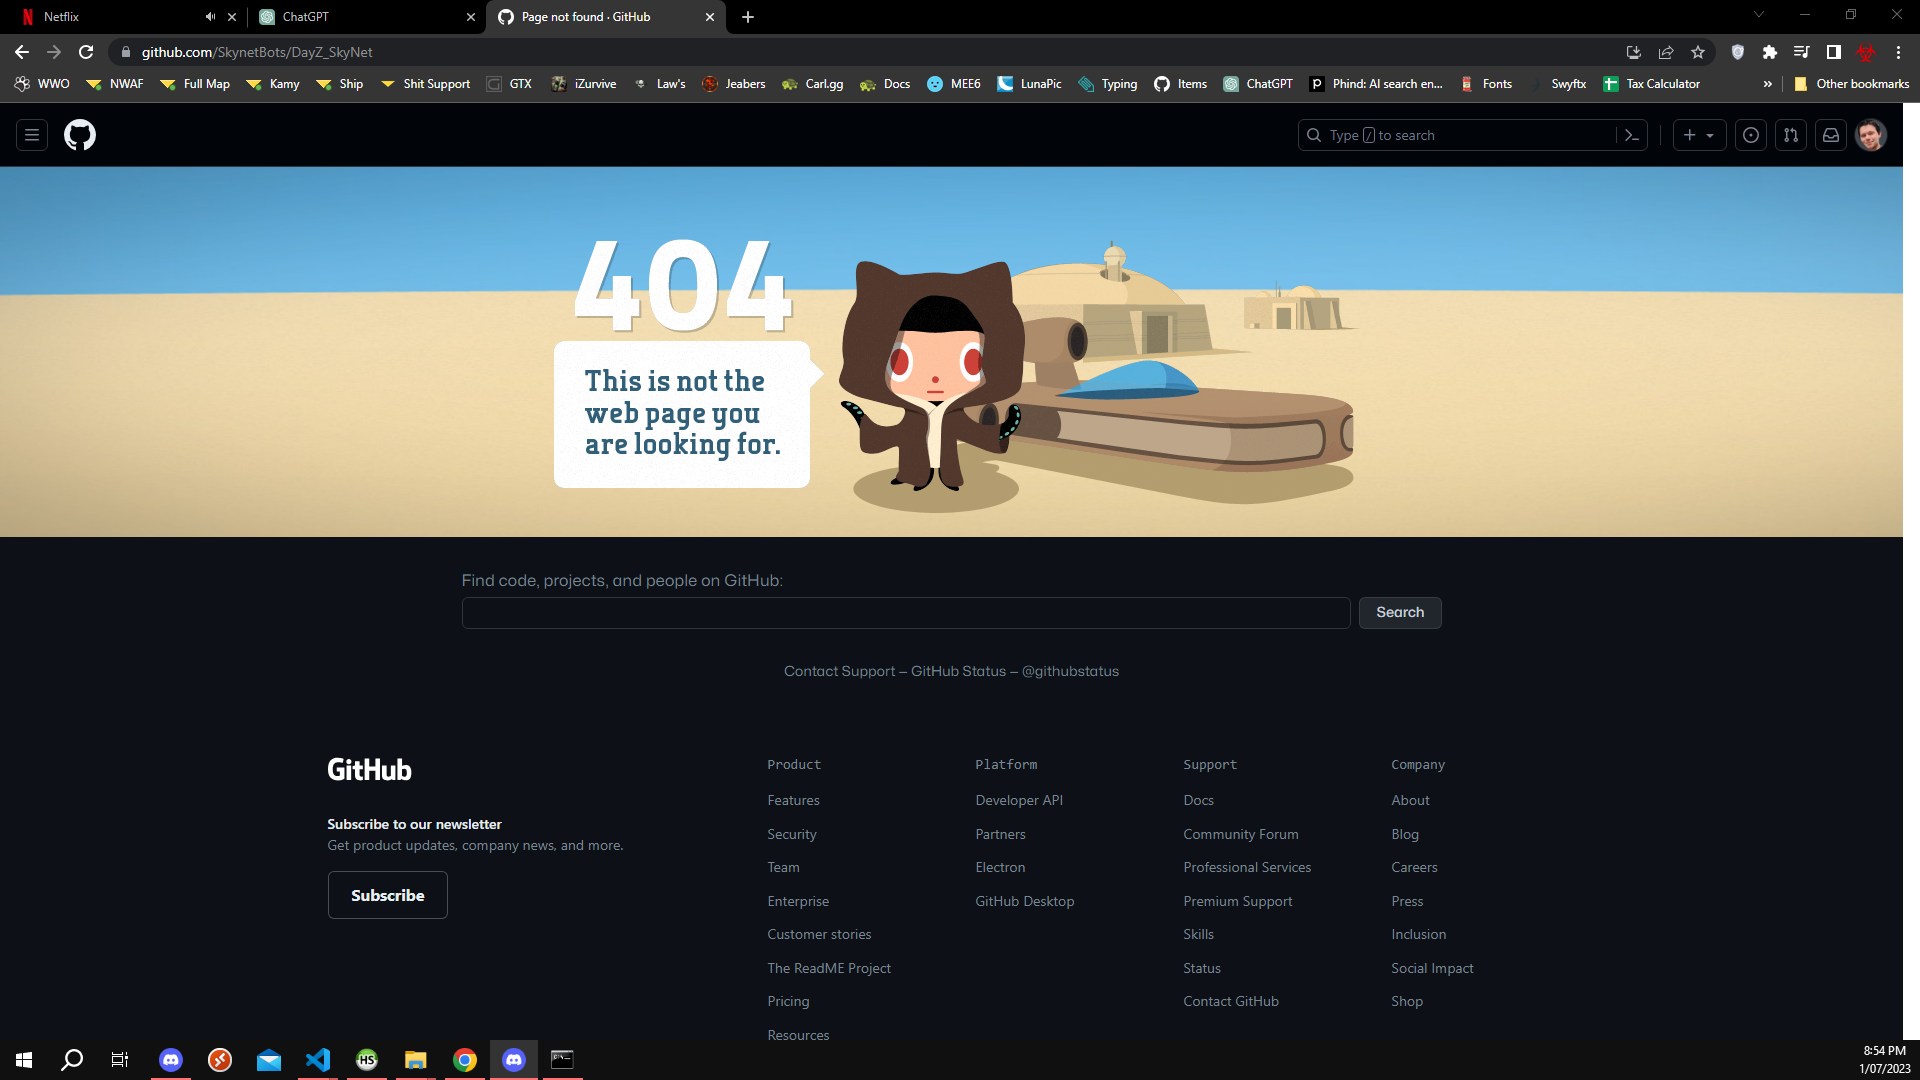Open the Issues icon in GitHub header

[x=1751, y=135]
